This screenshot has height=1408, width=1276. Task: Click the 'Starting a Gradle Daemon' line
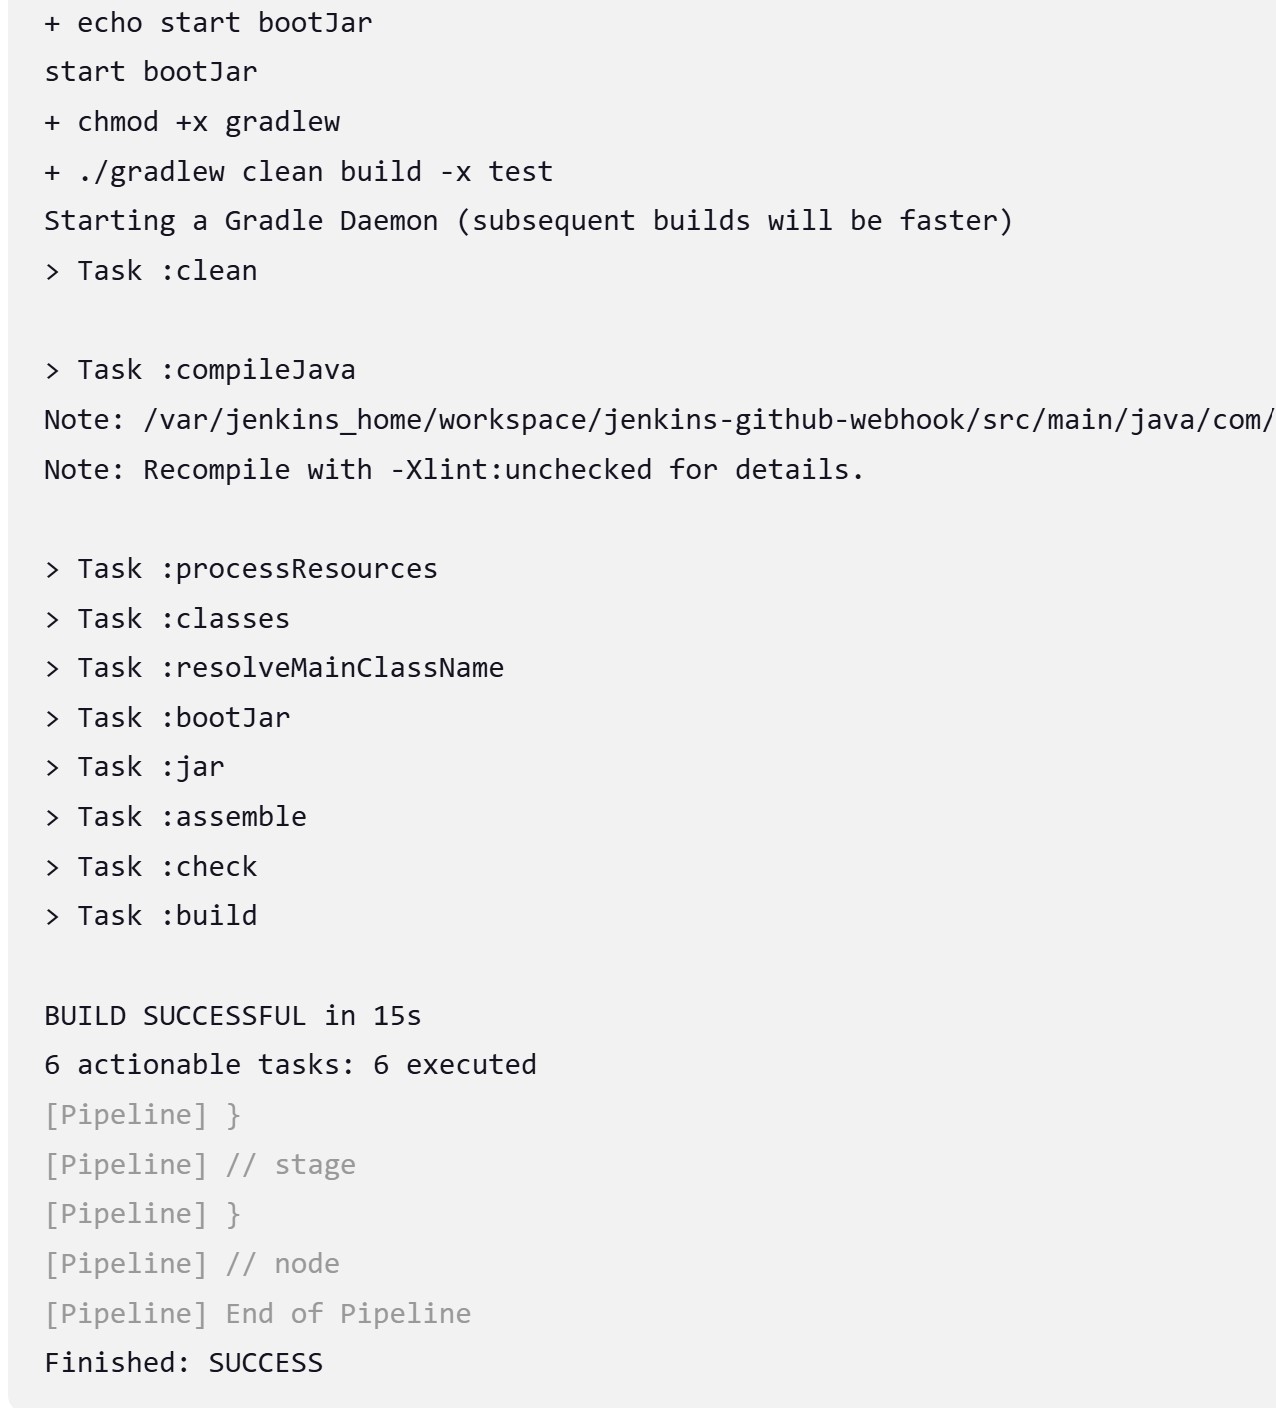pos(529,221)
